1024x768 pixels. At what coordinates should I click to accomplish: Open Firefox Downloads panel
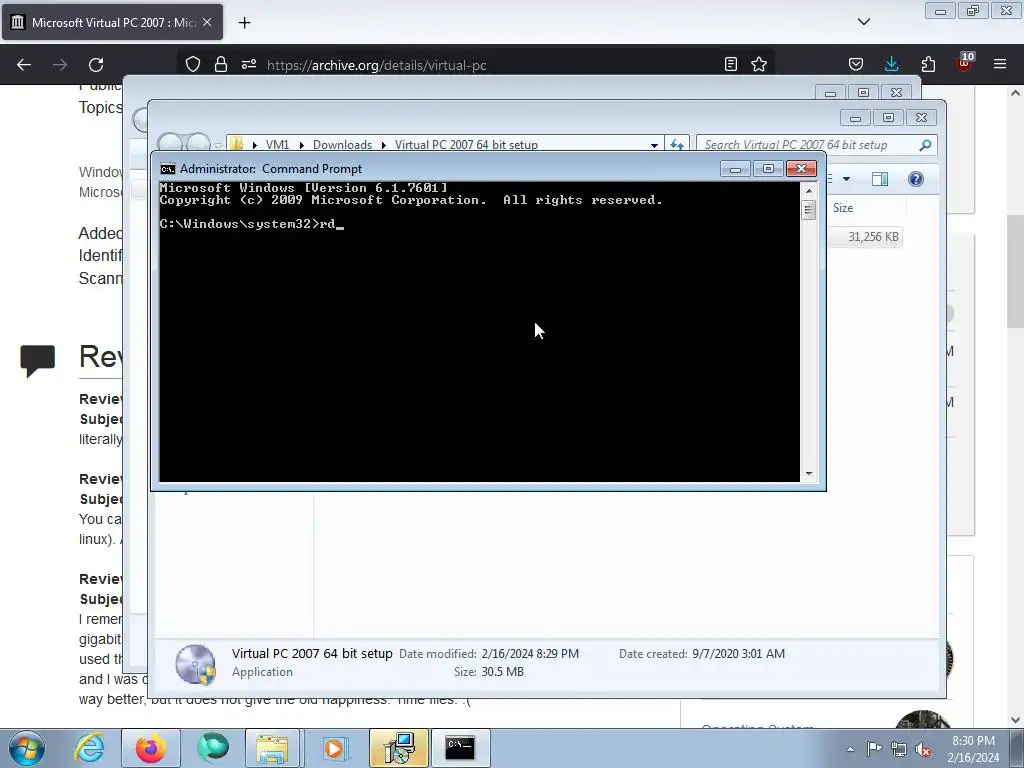[891, 64]
